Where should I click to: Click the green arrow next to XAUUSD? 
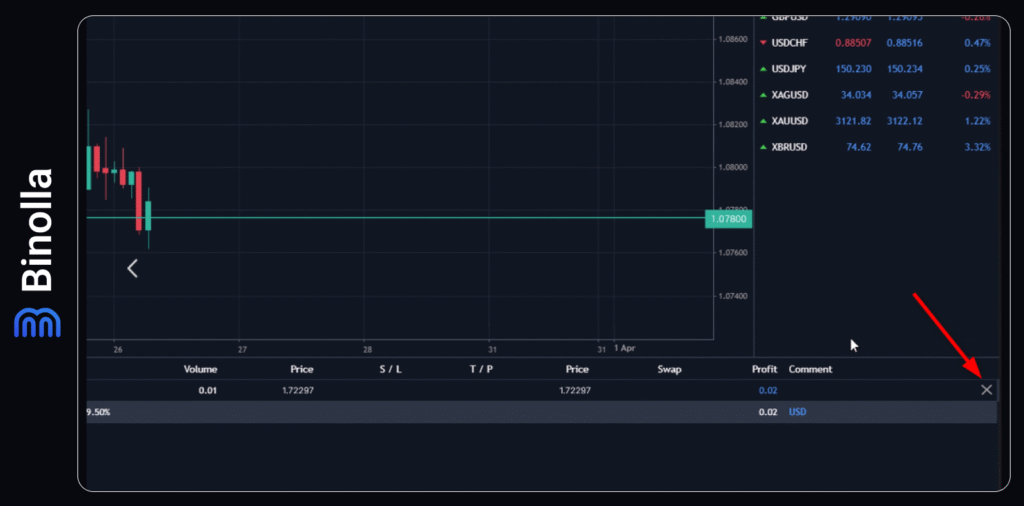(x=764, y=121)
